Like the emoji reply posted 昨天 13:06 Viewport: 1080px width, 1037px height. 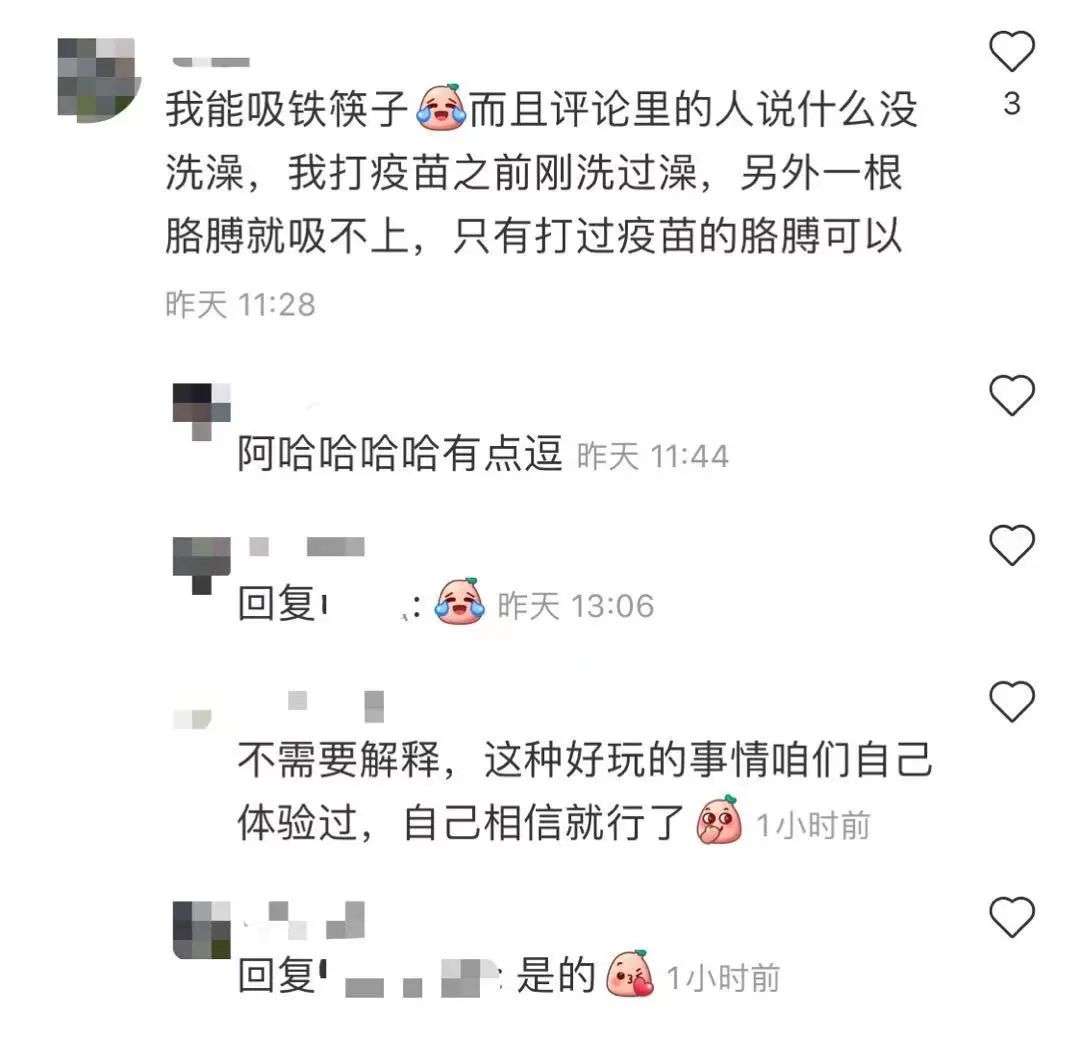point(1012,545)
